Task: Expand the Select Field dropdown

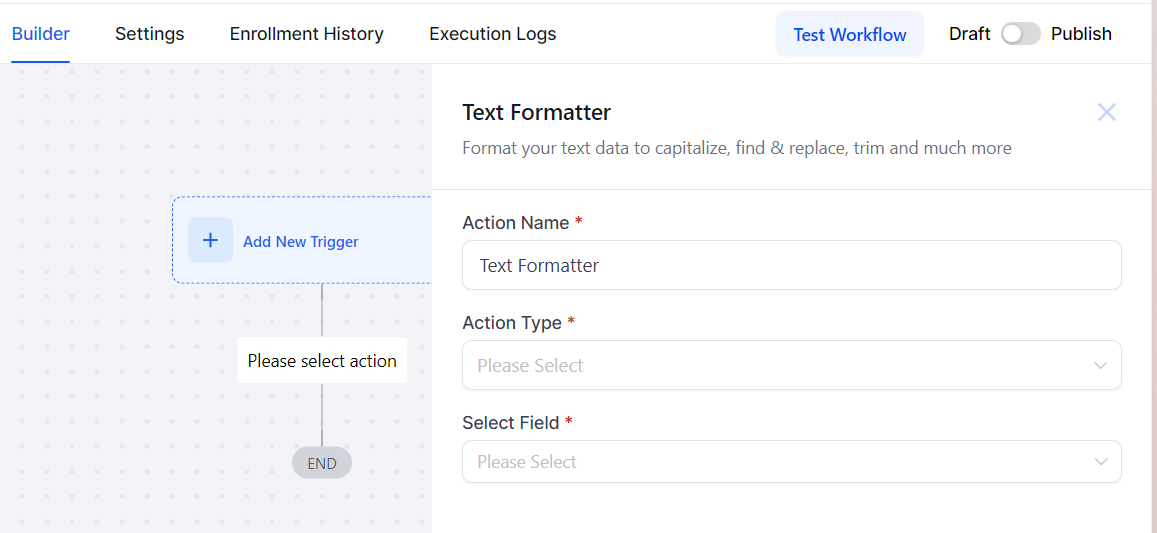Action: 790,462
